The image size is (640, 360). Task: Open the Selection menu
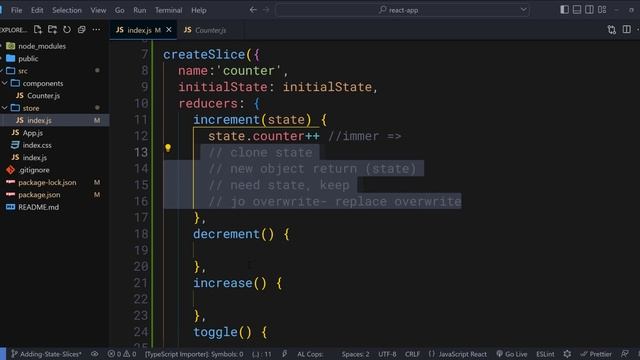(x=67, y=10)
